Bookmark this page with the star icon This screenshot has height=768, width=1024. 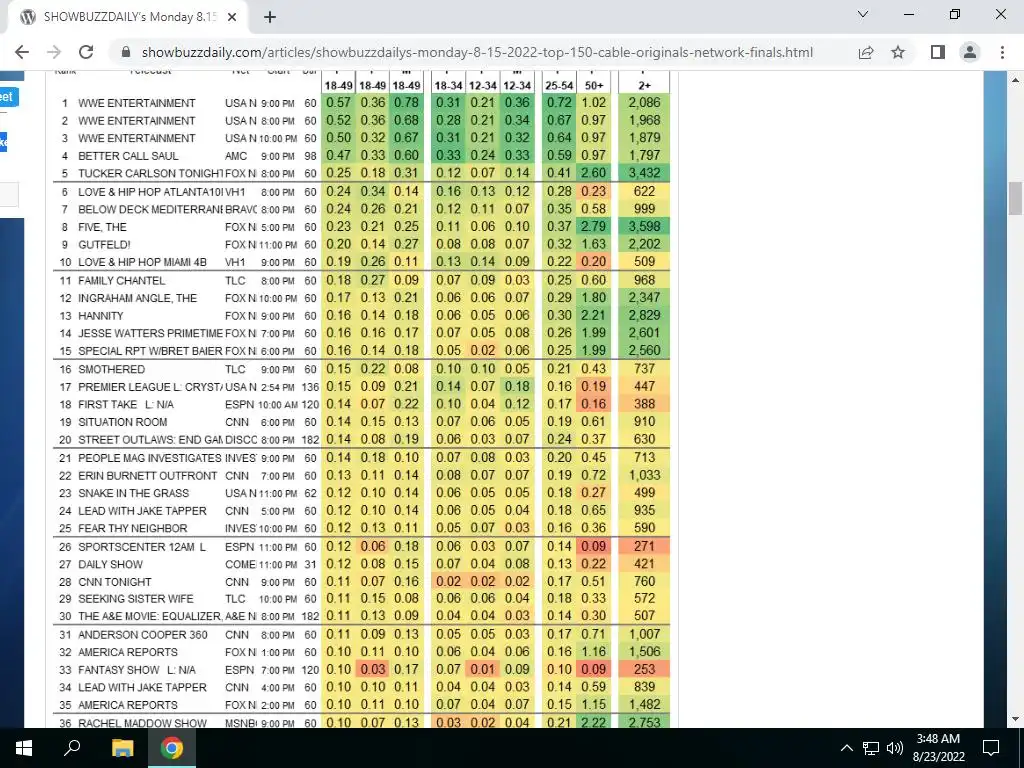[x=899, y=52]
